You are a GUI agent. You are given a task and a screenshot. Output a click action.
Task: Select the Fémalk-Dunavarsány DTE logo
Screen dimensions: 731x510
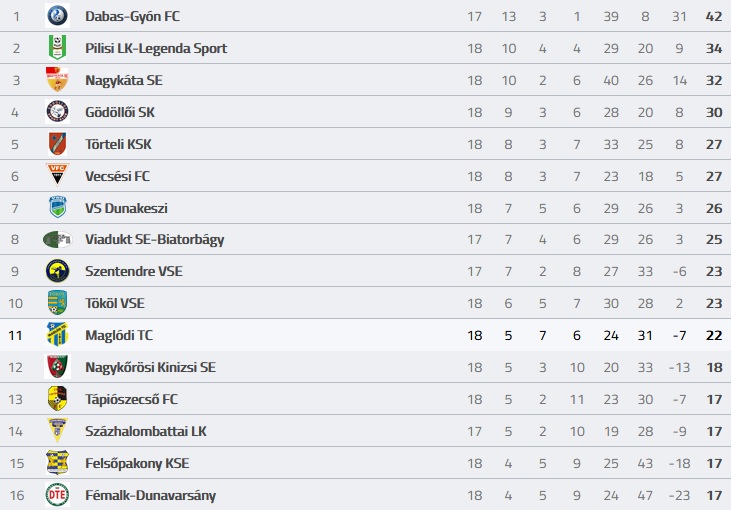[57, 495]
